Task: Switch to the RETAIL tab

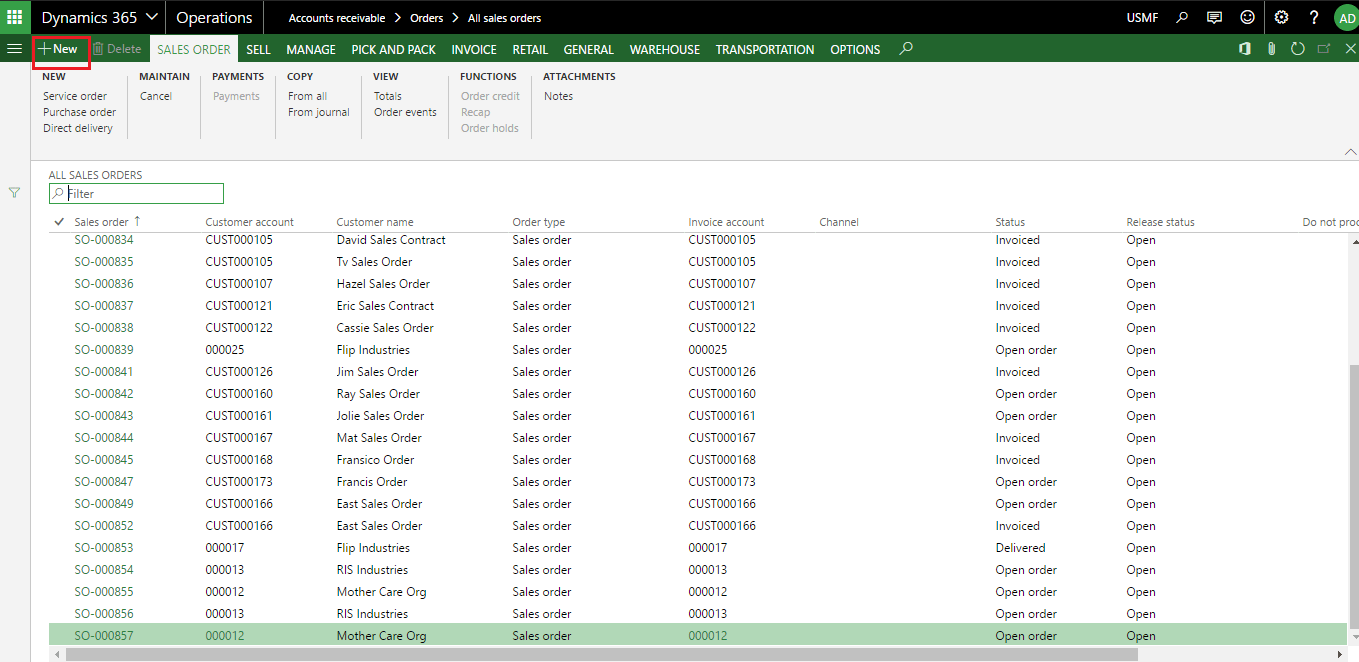Action: pos(530,48)
